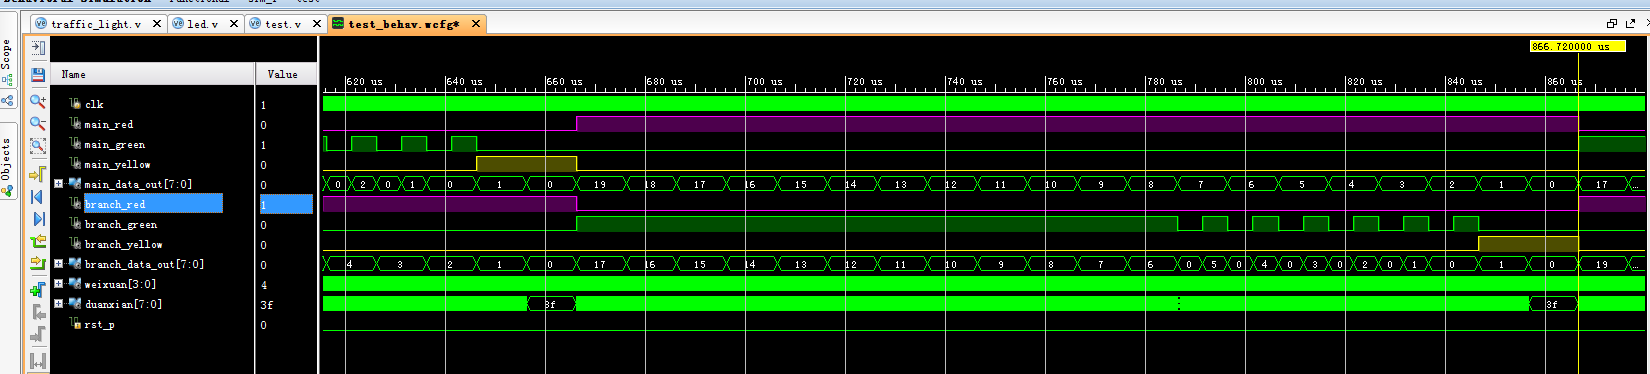Image resolution: width=1650 pixels, height=374 pixels.
Task: Click the Value column header
Action: click(287, 74)
